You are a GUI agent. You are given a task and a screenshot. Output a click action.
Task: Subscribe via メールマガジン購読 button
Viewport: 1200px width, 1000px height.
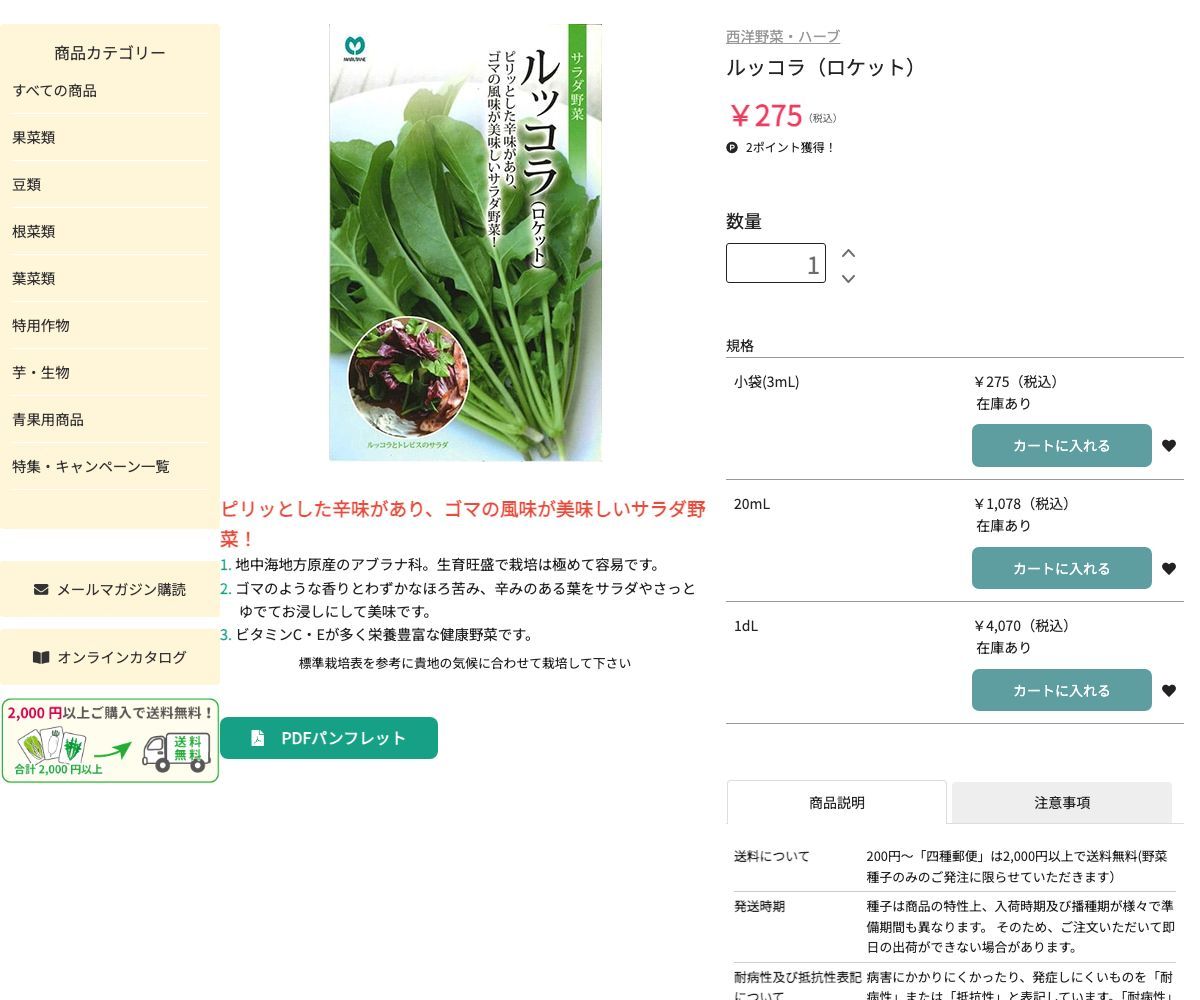click(x=110, y=589)
